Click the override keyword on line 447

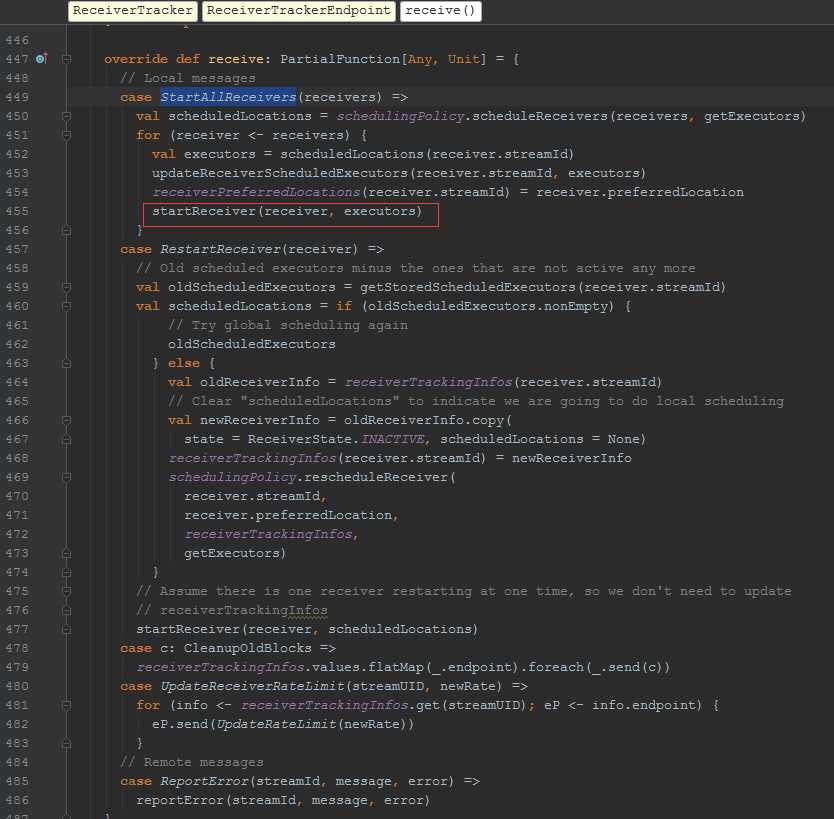pos(136,59)
